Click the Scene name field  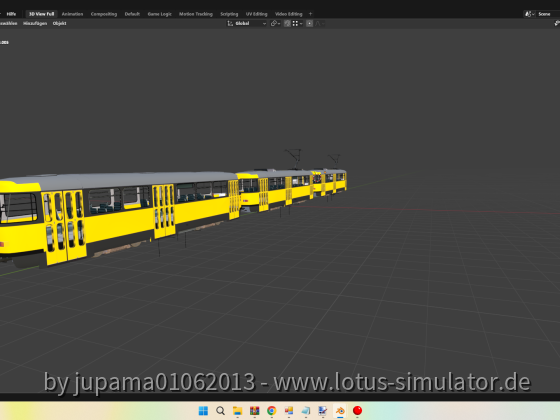tap(548, 14)
